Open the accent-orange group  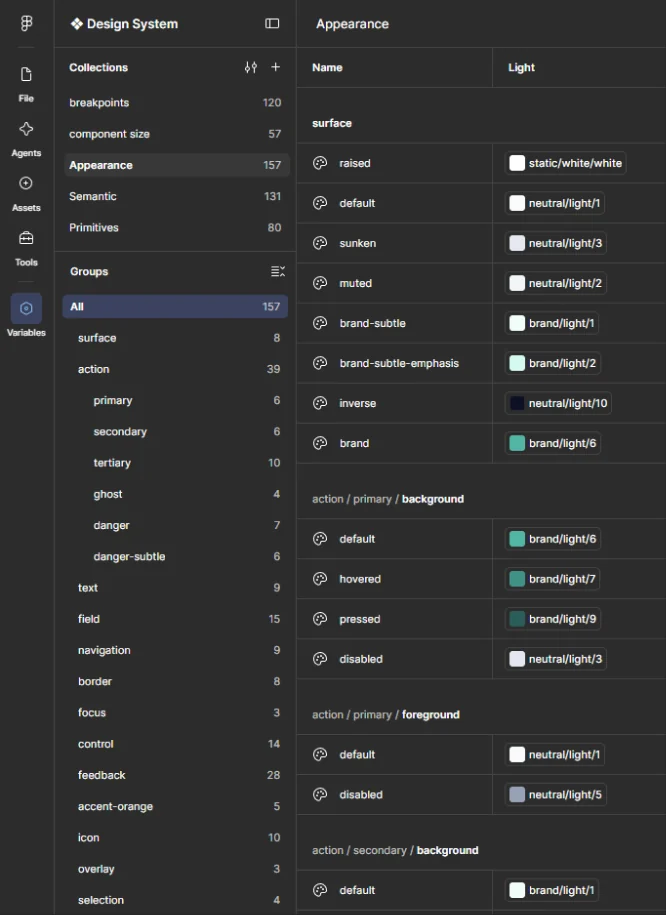[175, 806]
